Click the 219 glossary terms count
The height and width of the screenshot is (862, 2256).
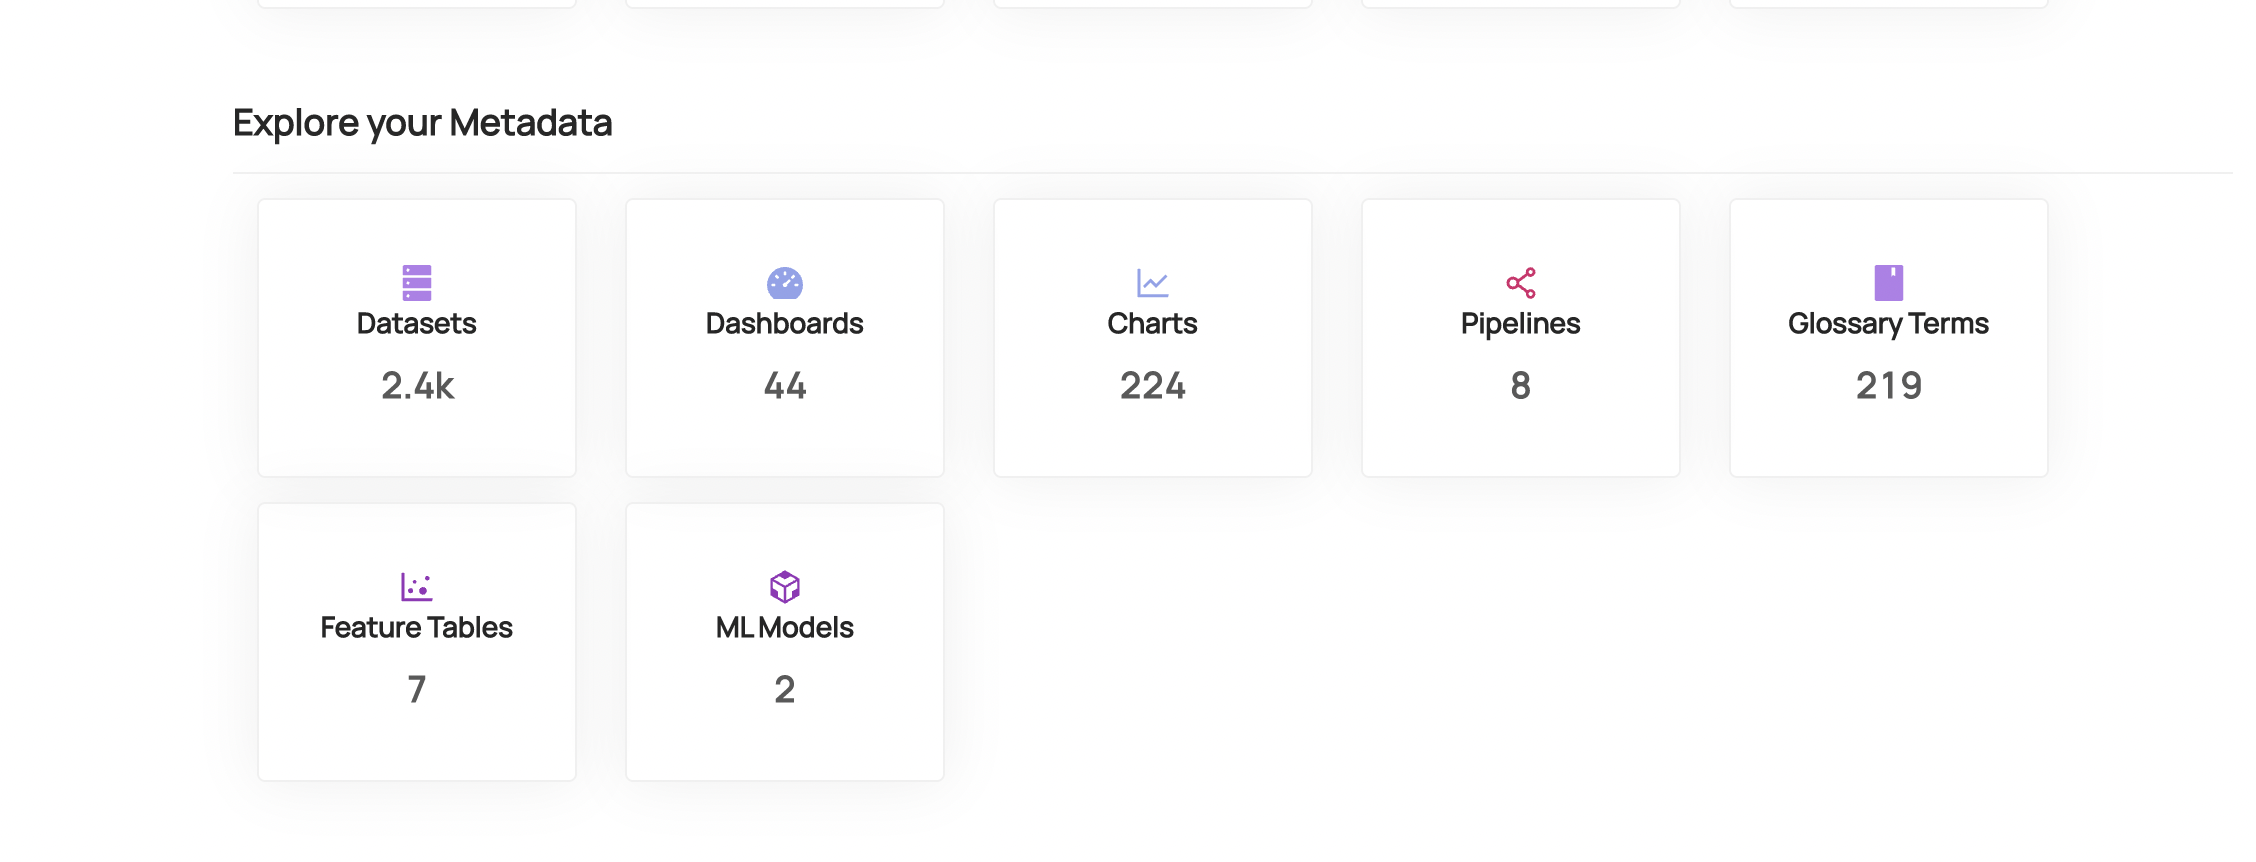pyautogui.click(x=1888, y=386)
